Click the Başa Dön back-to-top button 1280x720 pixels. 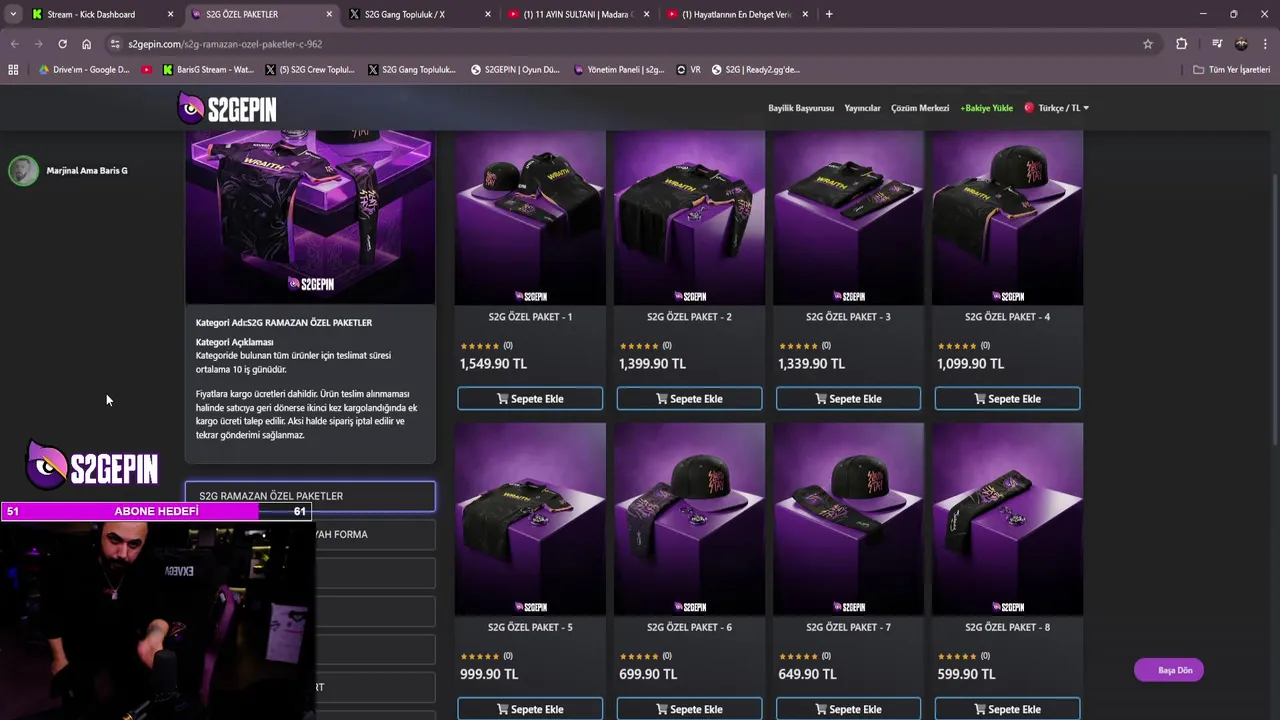pos(1169,670)
